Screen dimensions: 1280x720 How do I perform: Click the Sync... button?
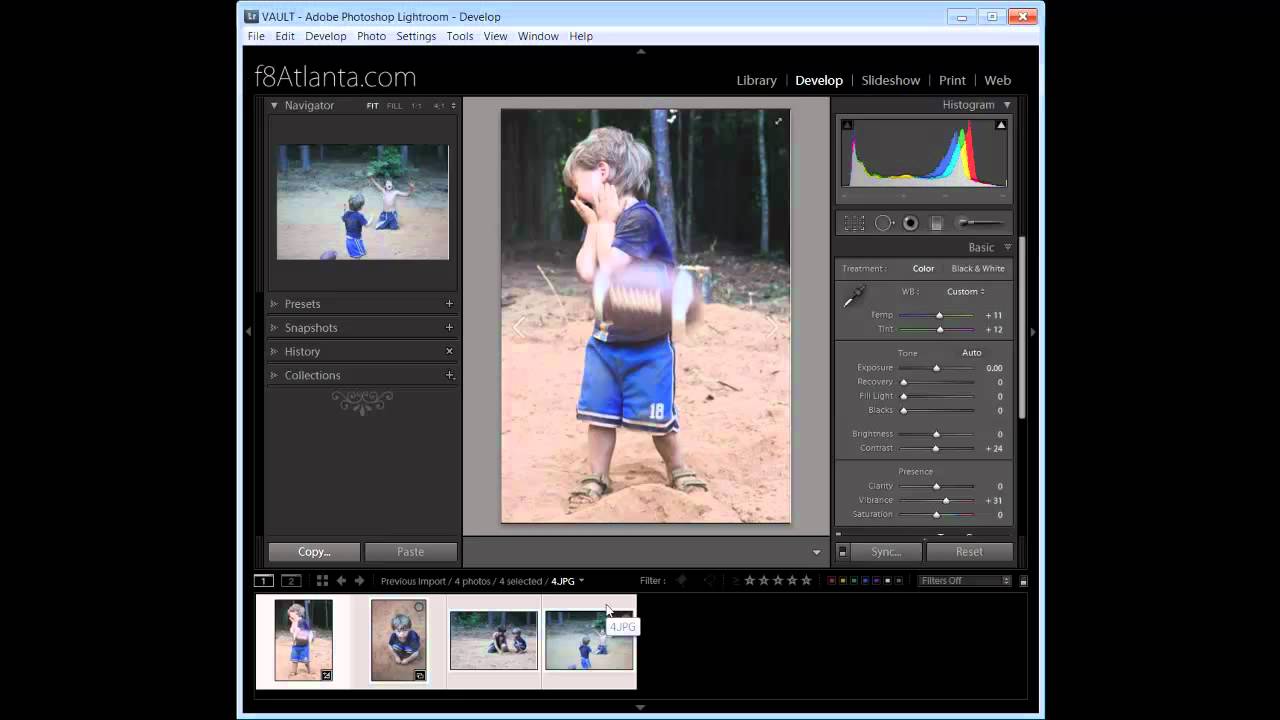click(885, 552)
